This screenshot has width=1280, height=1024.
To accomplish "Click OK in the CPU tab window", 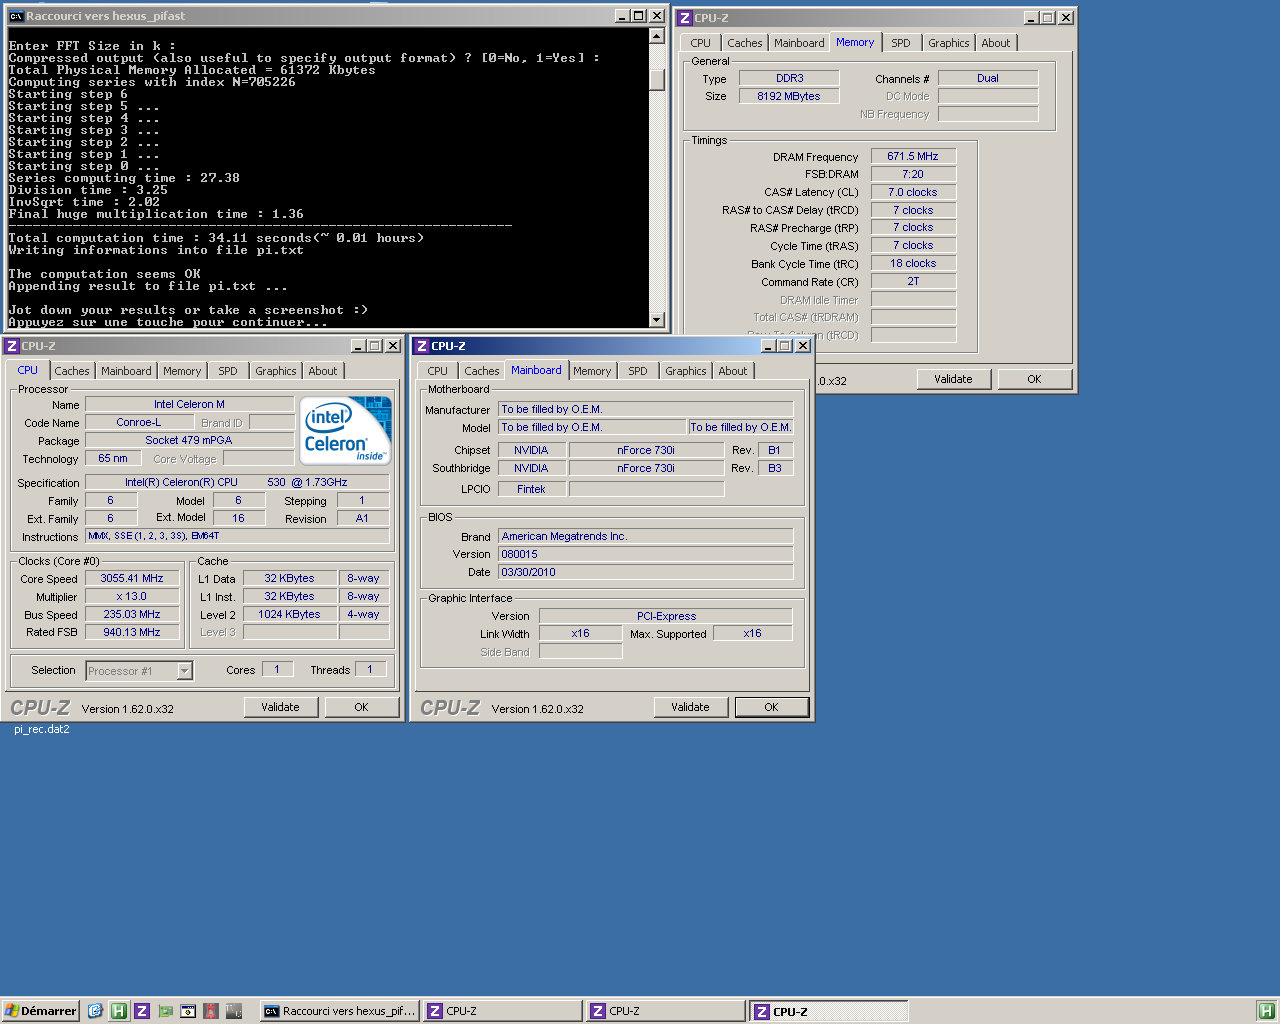I will (361, 707).
